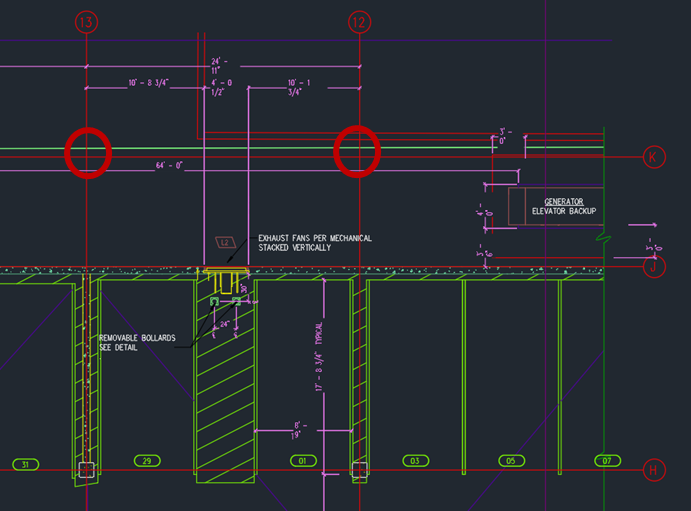Pick parking stall tag 07
The height and width of the screenshot is (511, 691).
pyautogui.click(x=606, y=461)
